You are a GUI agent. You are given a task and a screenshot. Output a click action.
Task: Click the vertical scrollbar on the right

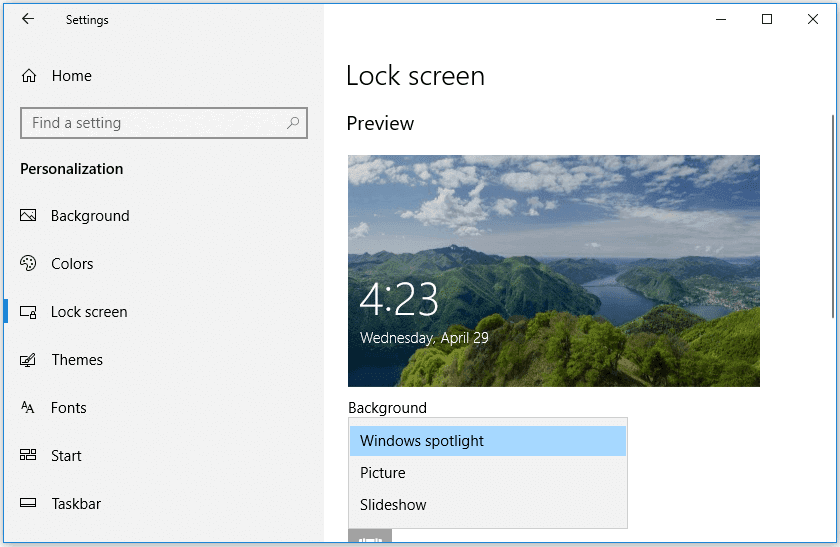point(832,215)
